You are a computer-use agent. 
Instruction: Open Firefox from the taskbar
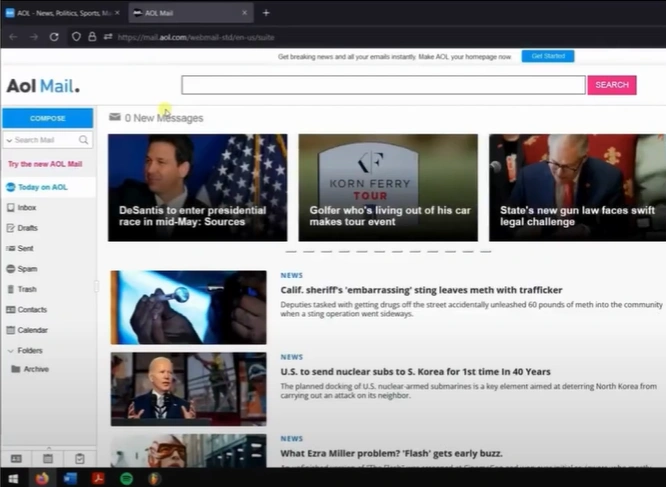(42, 479)
